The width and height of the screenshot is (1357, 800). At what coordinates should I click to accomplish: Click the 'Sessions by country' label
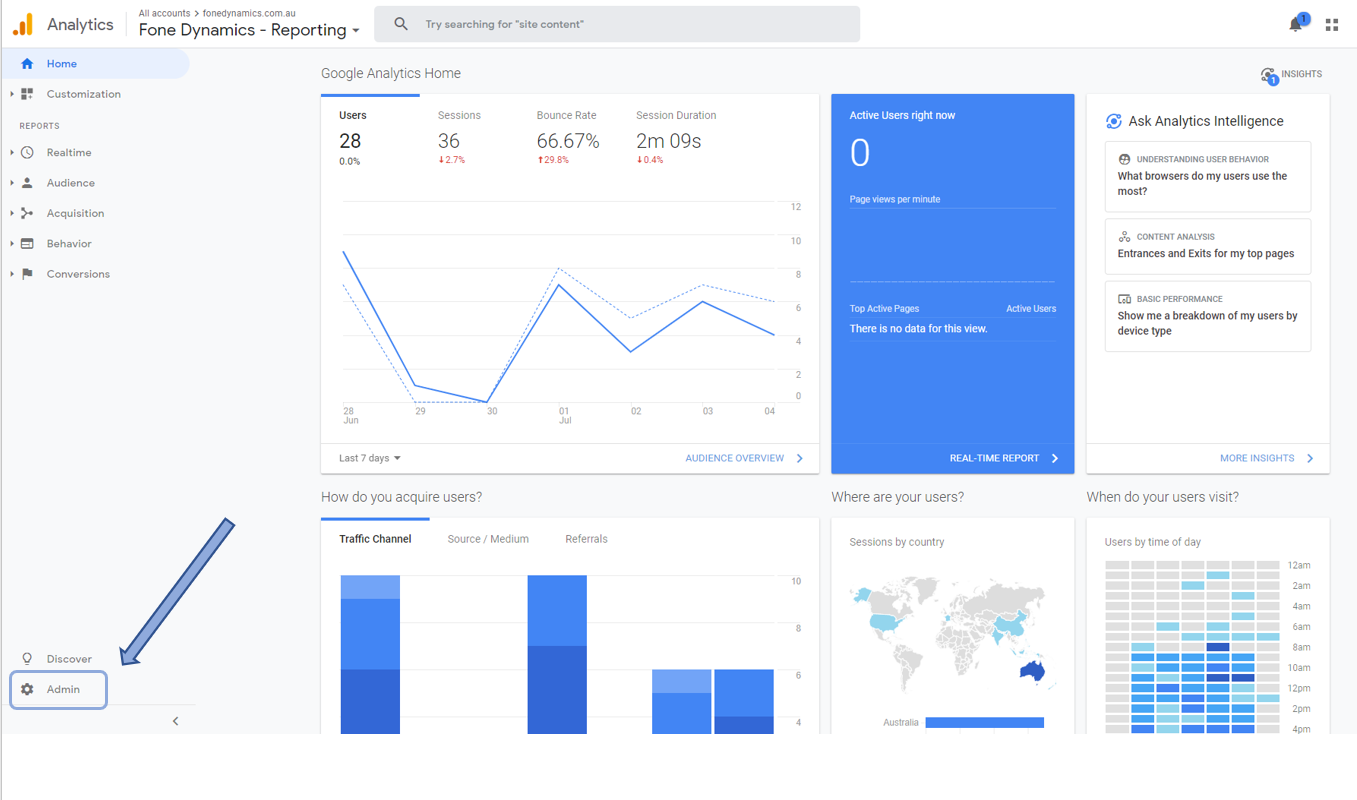(x=897, y=542)
